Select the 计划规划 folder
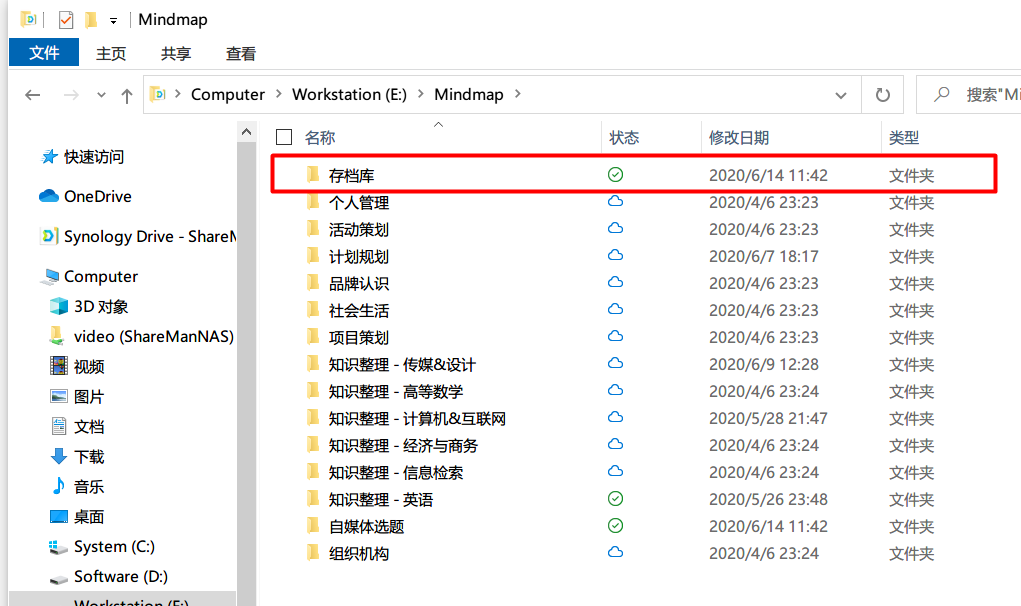The height and width of the screenshot is (606, 1021). tap(359, 257)
